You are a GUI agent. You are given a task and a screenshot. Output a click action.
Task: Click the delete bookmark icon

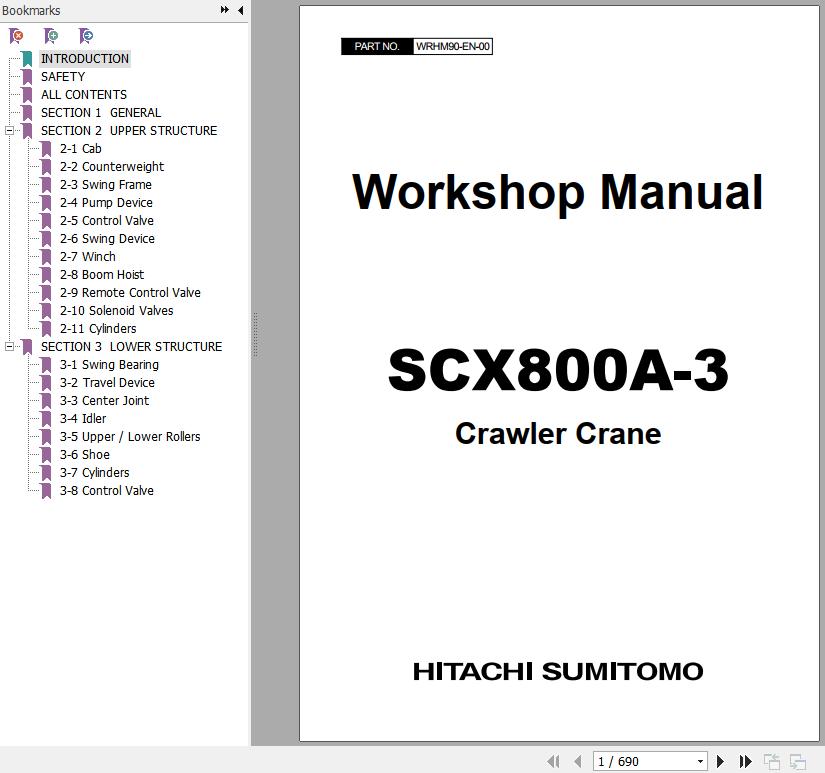(16, 36)
